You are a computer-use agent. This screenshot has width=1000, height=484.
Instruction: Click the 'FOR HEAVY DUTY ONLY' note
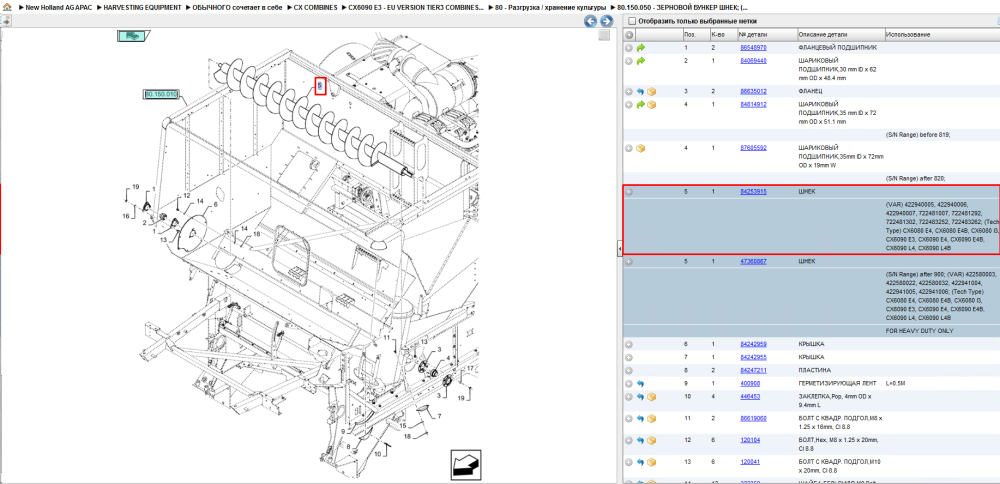coord(918,332)
